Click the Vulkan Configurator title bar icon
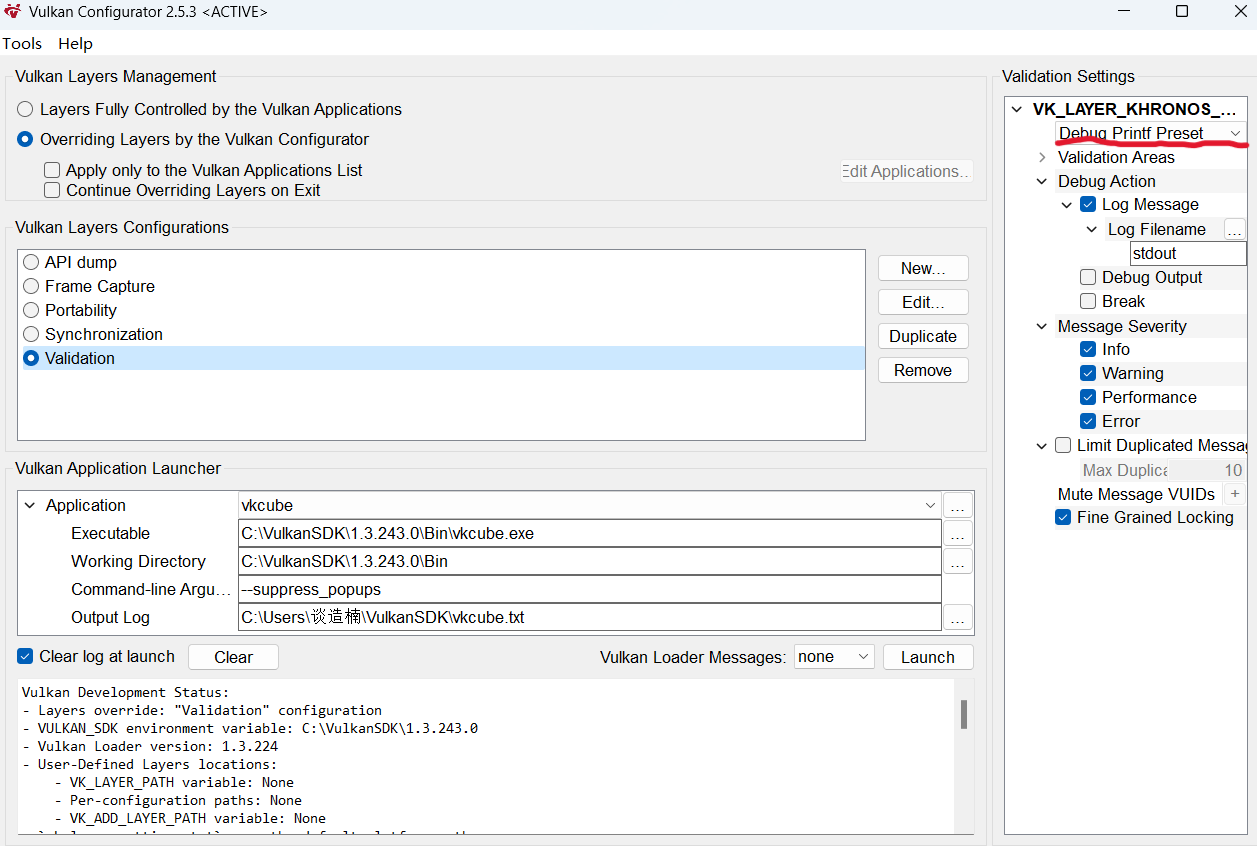 pos(12,12)
